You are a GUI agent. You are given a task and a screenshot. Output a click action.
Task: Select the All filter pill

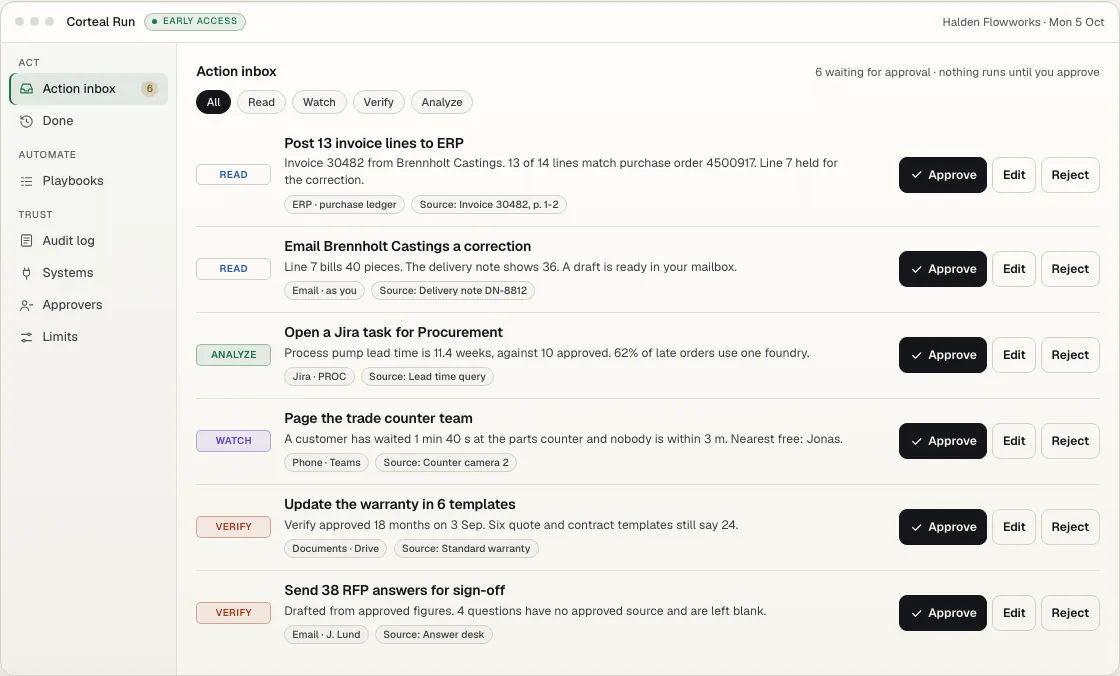(x=214, y=102)
